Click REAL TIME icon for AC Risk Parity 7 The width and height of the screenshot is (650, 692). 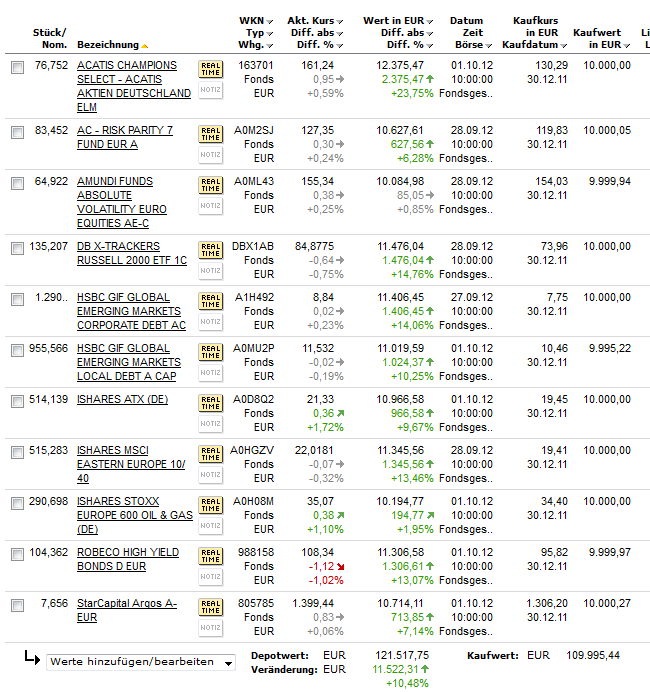pyautogui.click(x=210, y=134)
